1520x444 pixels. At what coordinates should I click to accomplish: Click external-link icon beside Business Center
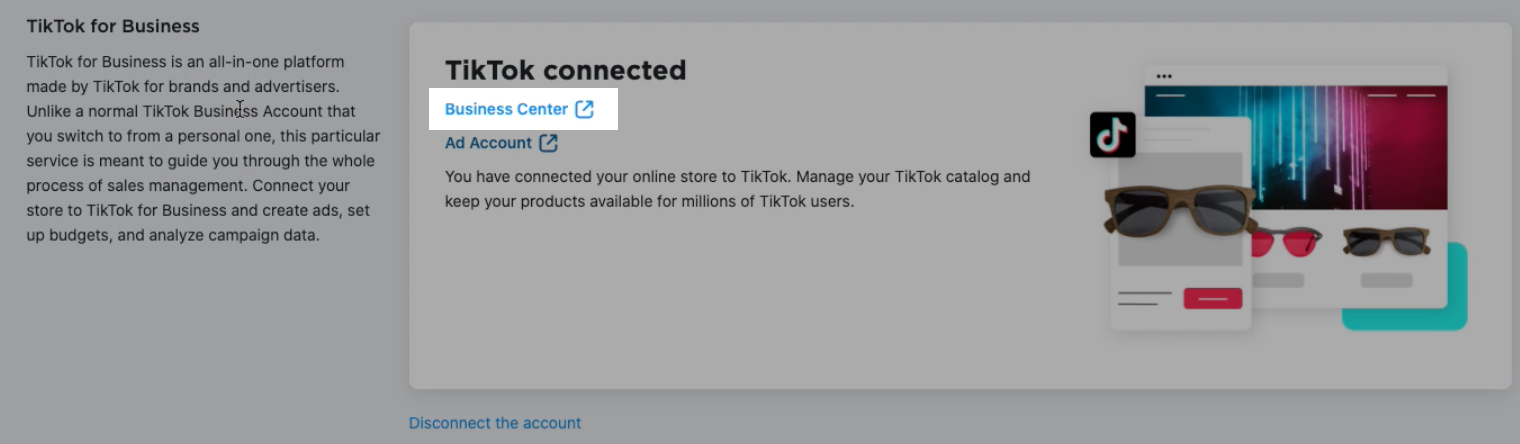point(585,109)
